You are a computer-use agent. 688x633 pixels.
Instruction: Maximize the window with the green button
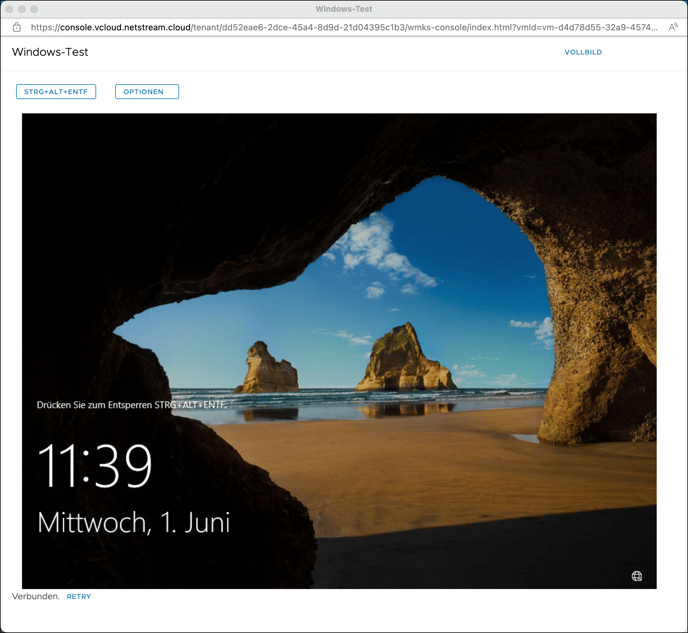pos(34,9)
